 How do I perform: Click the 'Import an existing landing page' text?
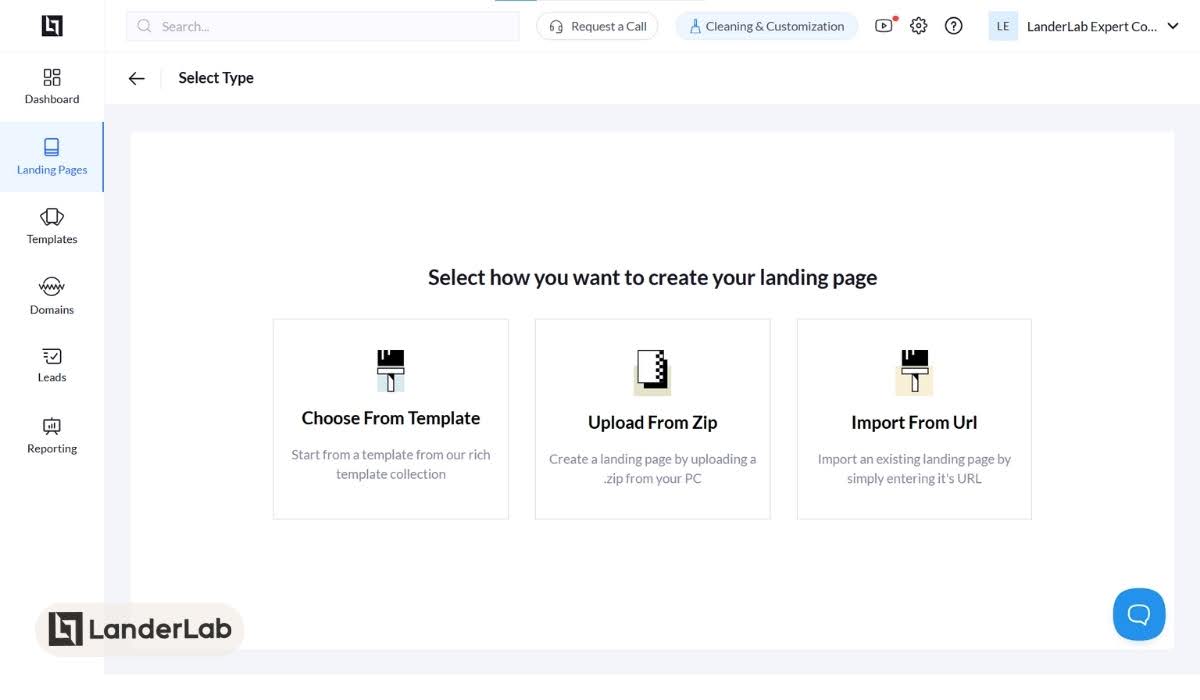pos(914,469)
